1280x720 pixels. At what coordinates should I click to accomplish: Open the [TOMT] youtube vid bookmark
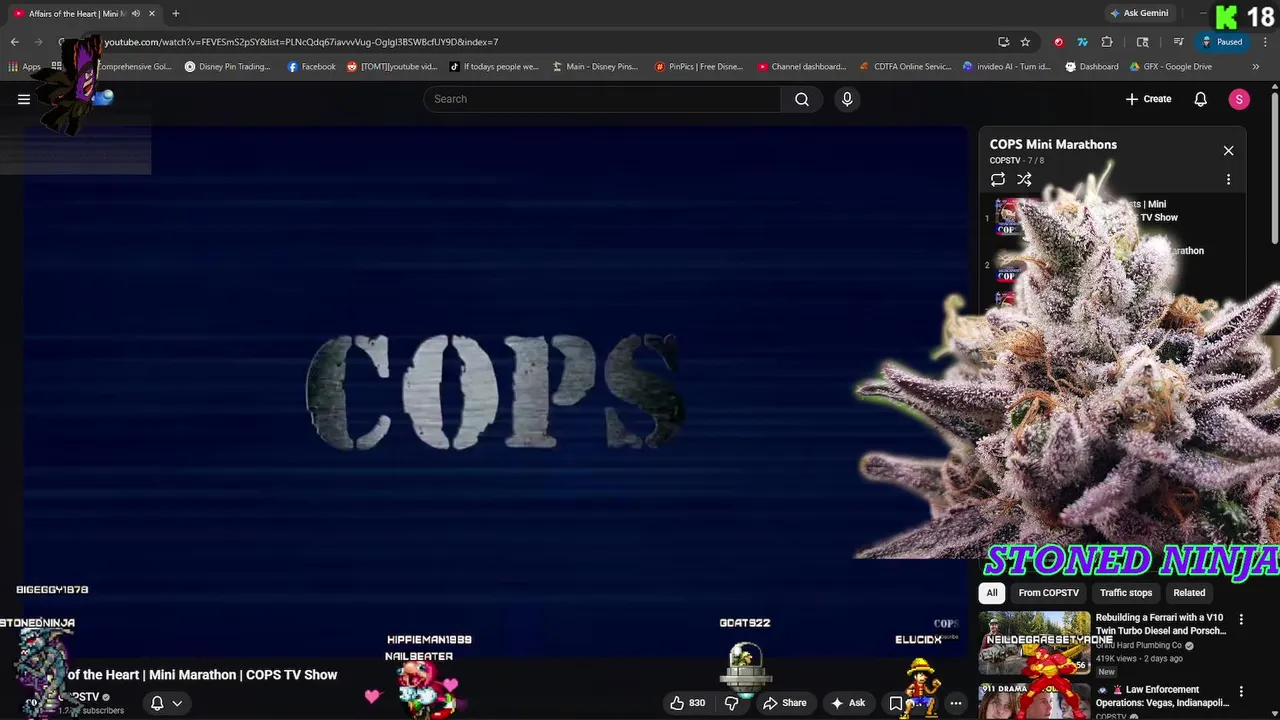tap(392, 67)
